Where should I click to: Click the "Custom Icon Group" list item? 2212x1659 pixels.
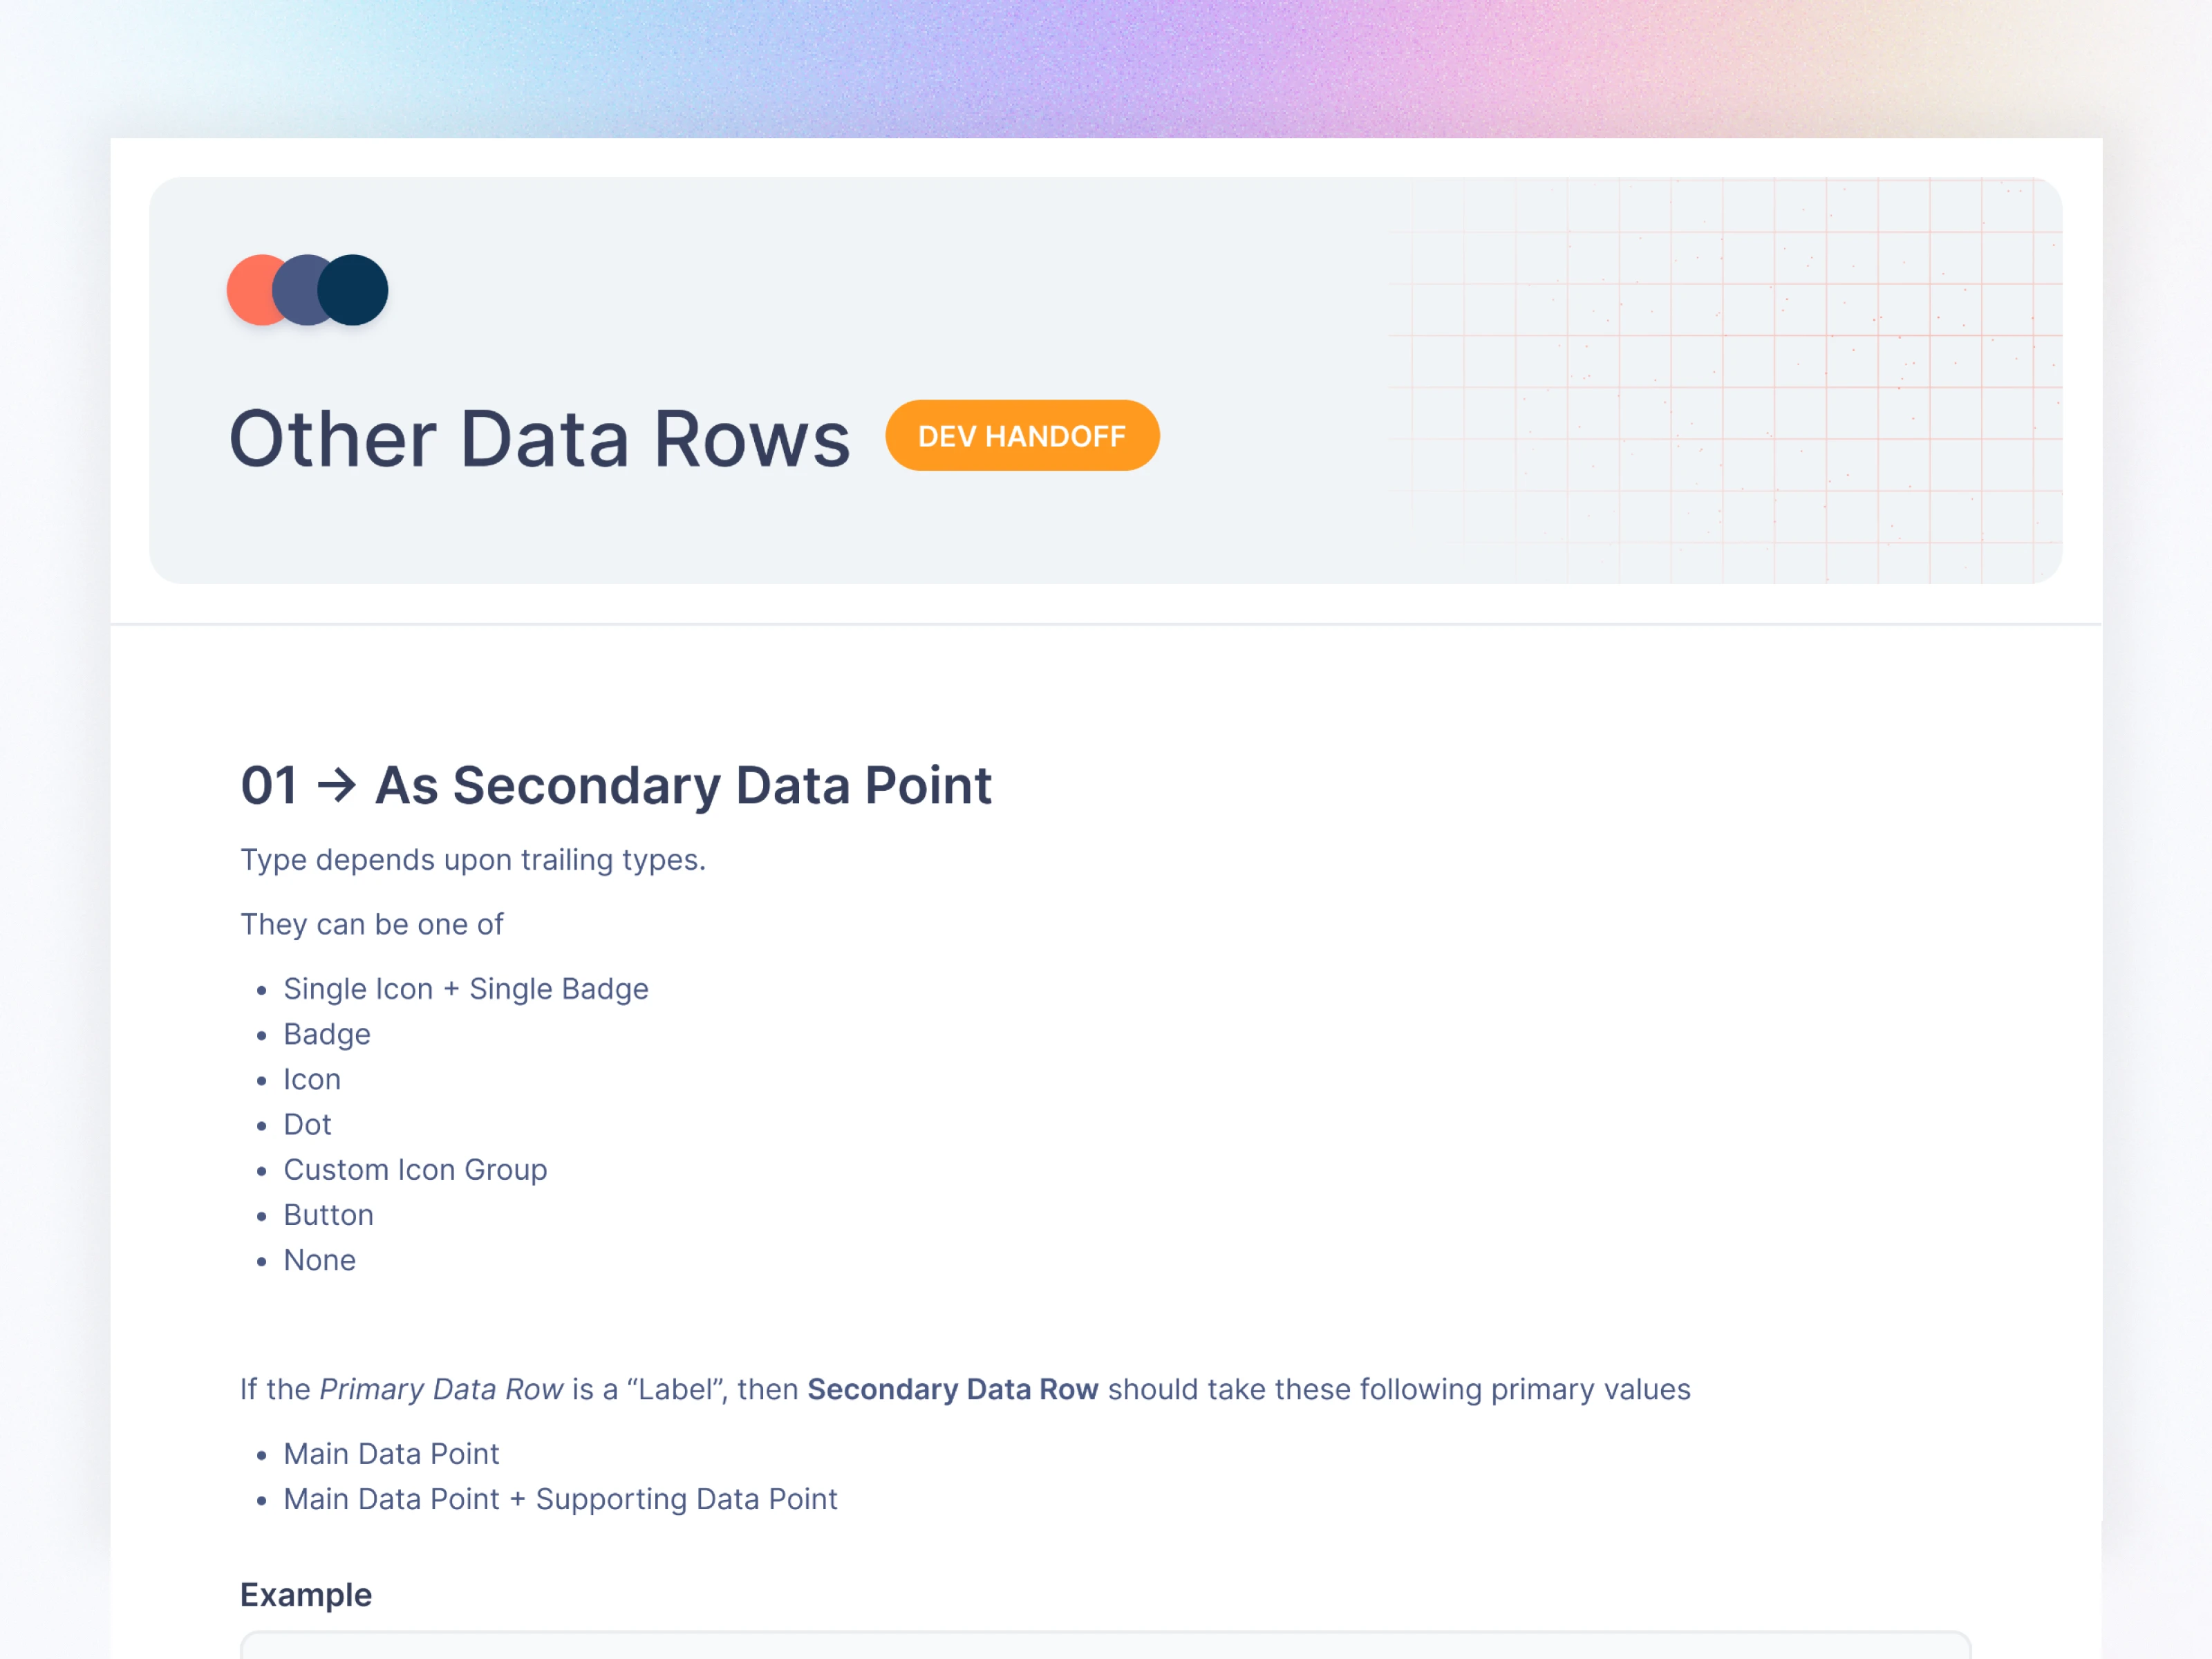pyautogui.click(x=415, y=1169)
